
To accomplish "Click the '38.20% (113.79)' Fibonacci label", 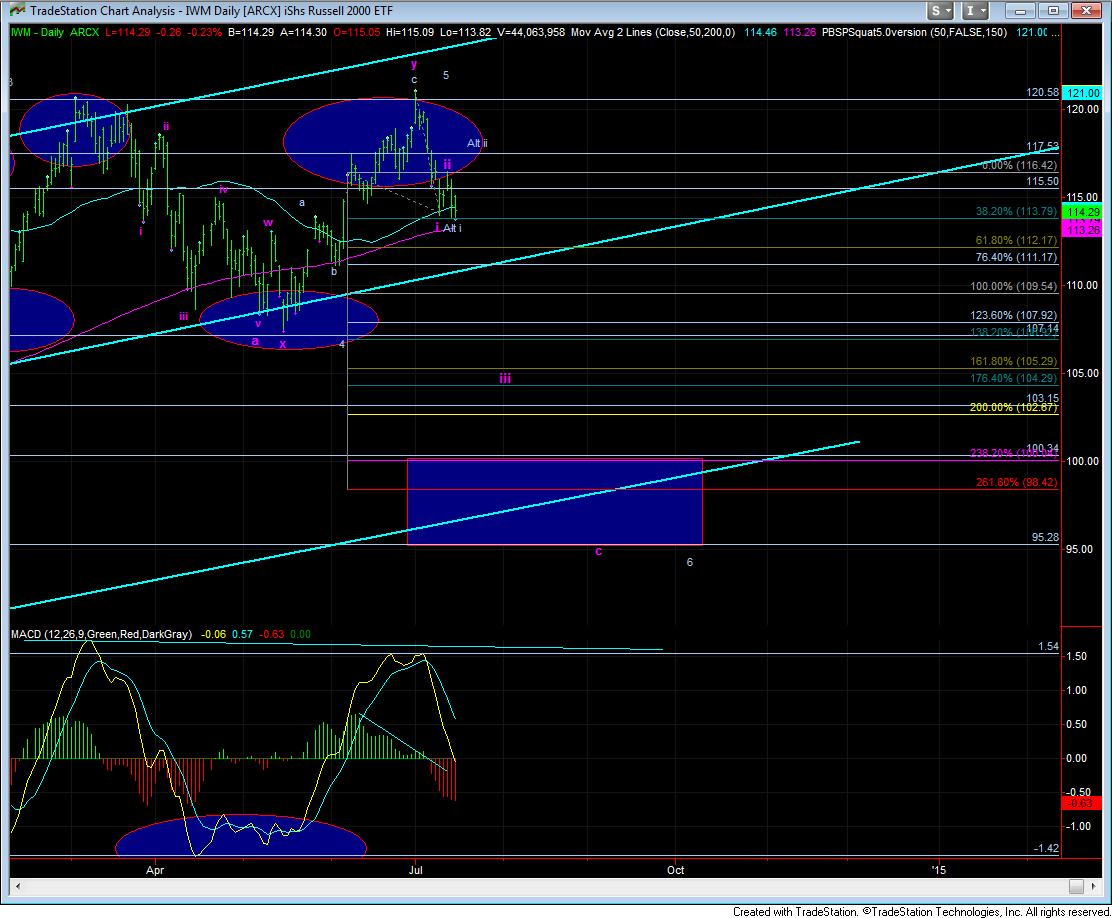I will pyautogui.click(x=1016, y=211).
